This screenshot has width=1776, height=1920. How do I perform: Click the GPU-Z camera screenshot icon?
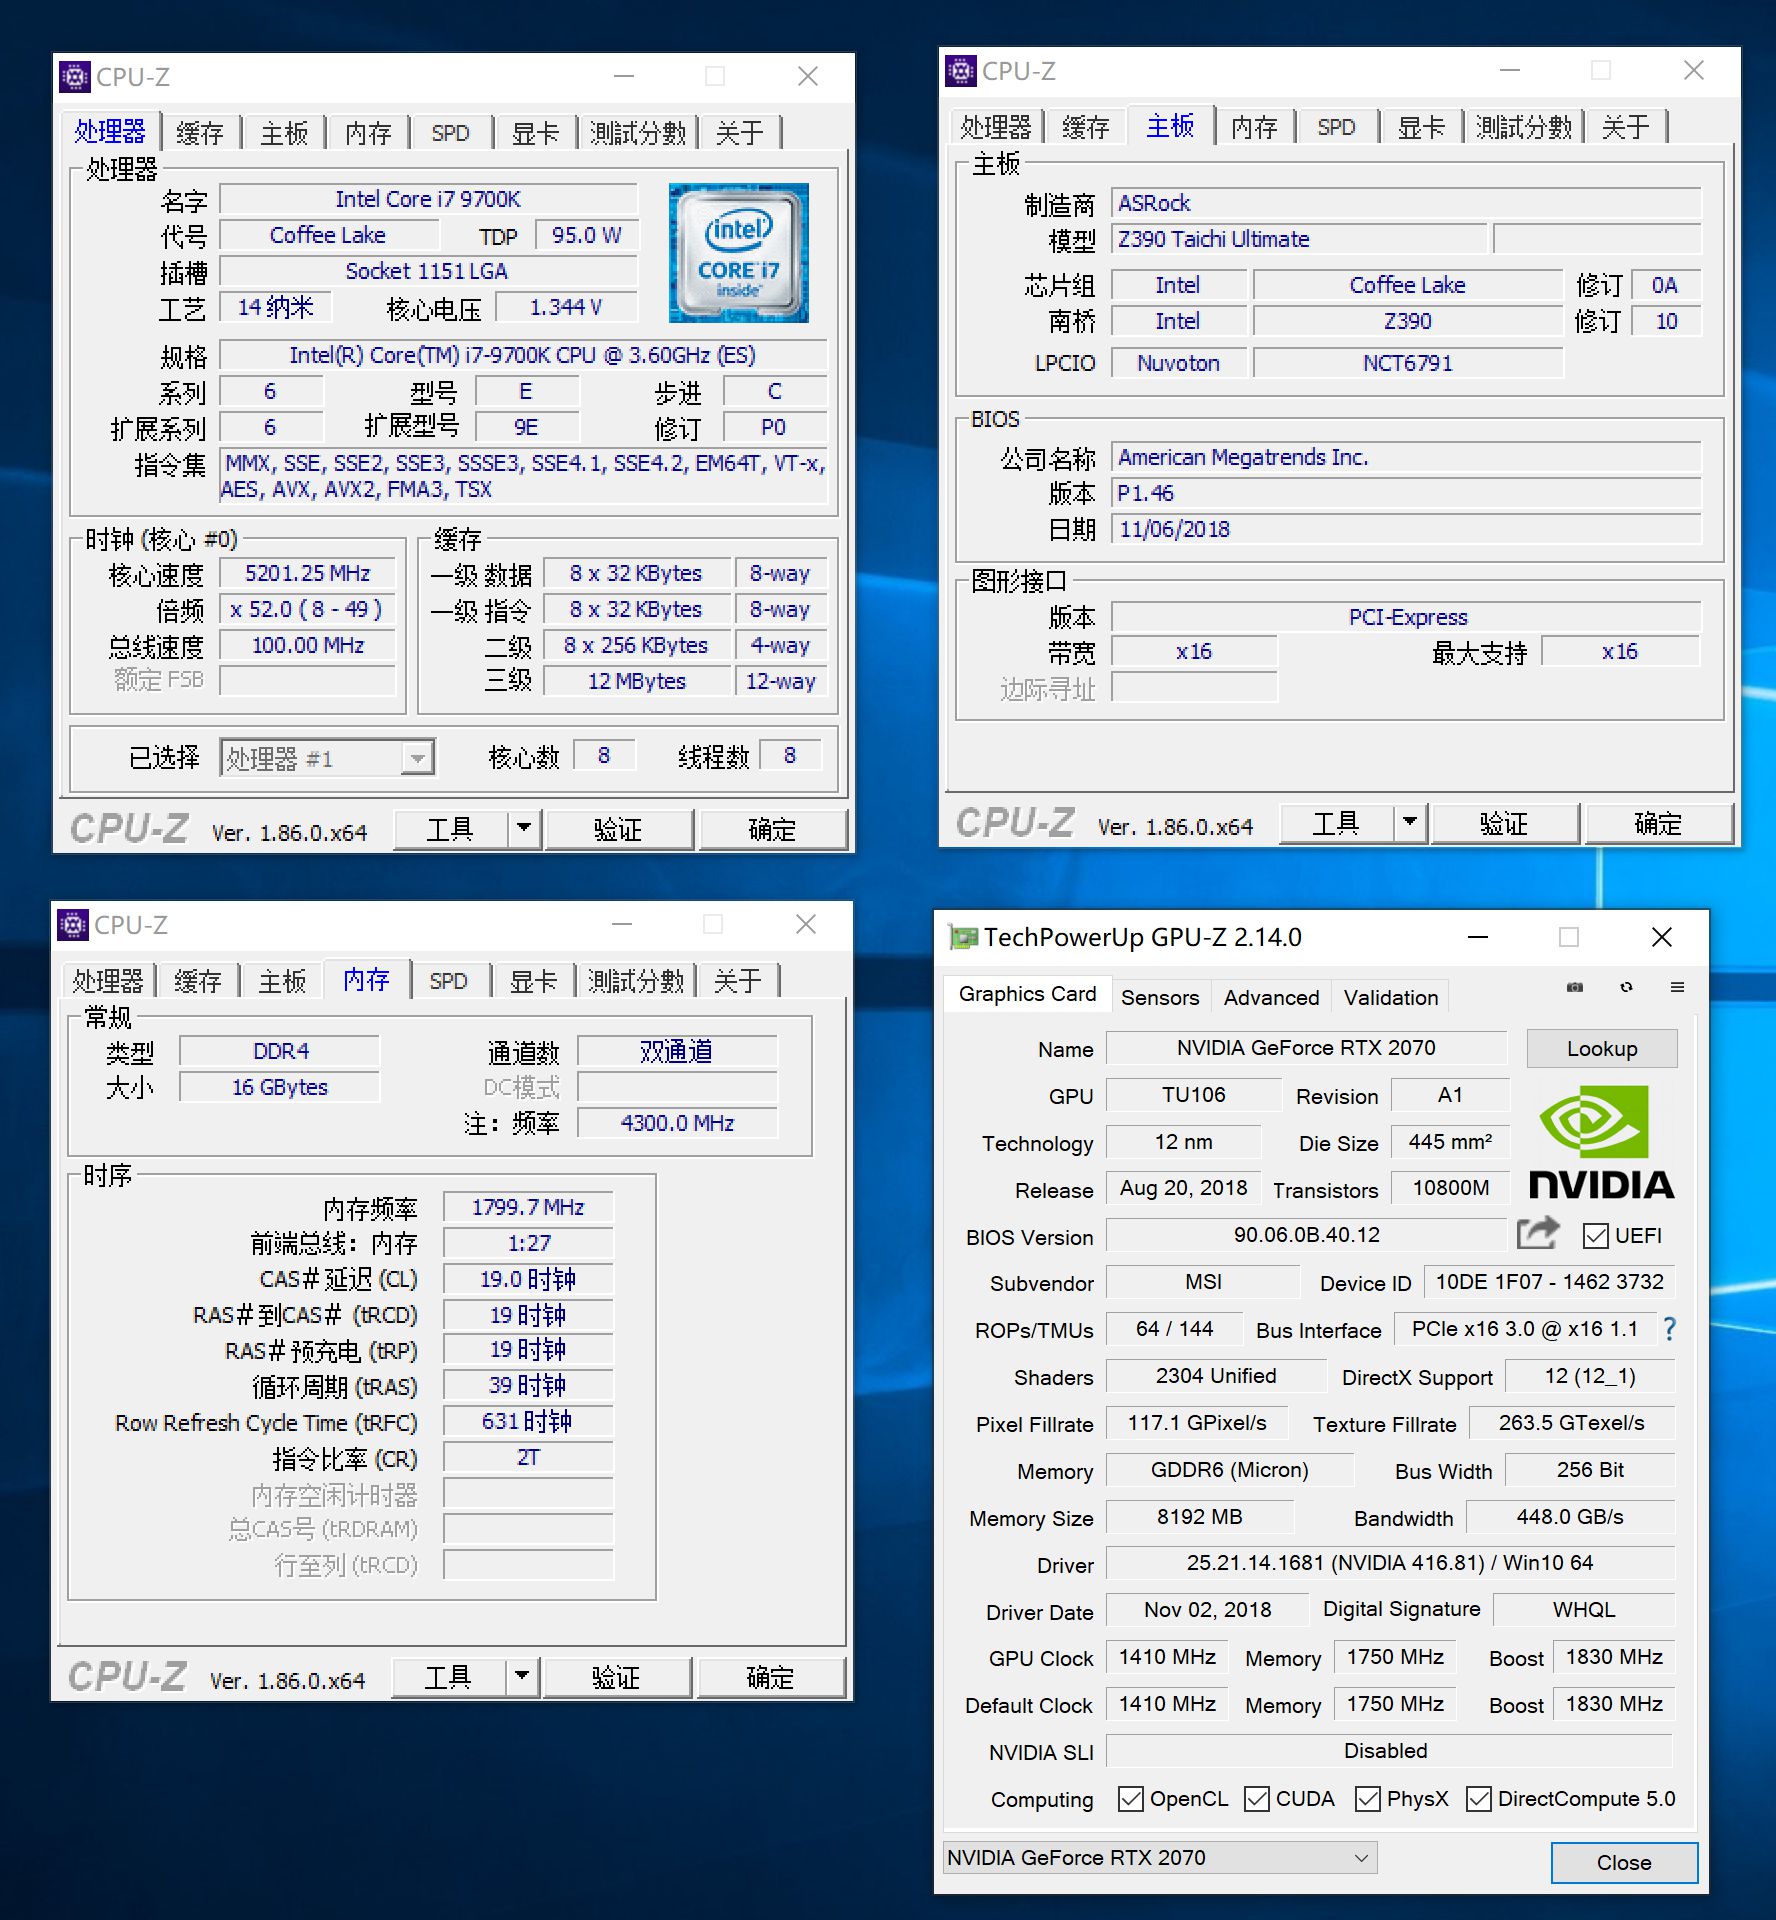1575,987
